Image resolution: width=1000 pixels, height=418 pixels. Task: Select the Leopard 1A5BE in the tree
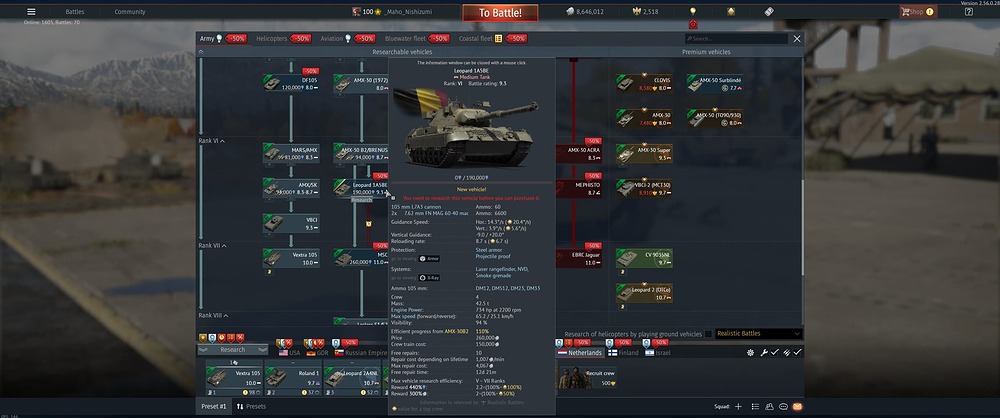pos(361,188)
